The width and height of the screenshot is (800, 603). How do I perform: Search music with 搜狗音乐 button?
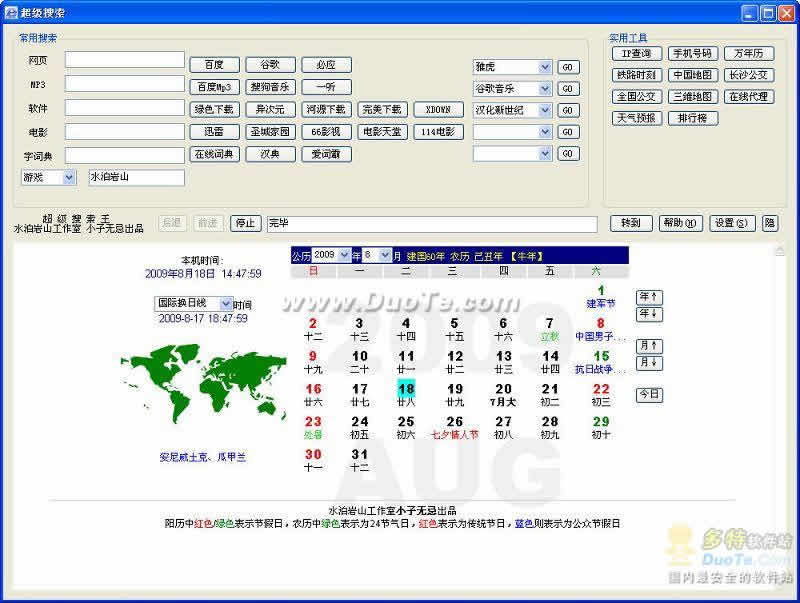point(270,87)
